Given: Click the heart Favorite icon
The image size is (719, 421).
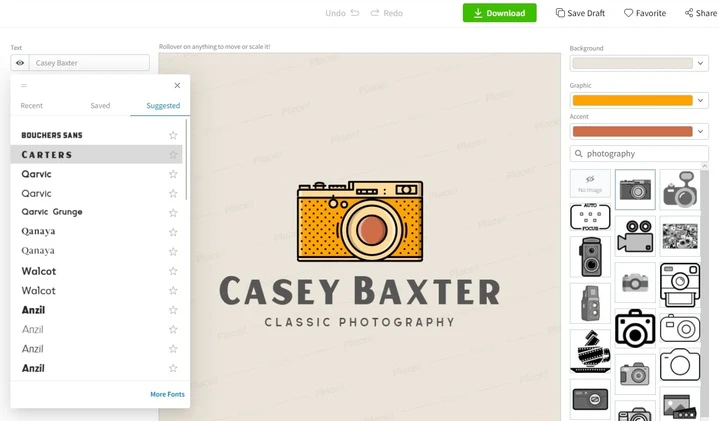Looking at the screenshot, I should coord(628,13).
